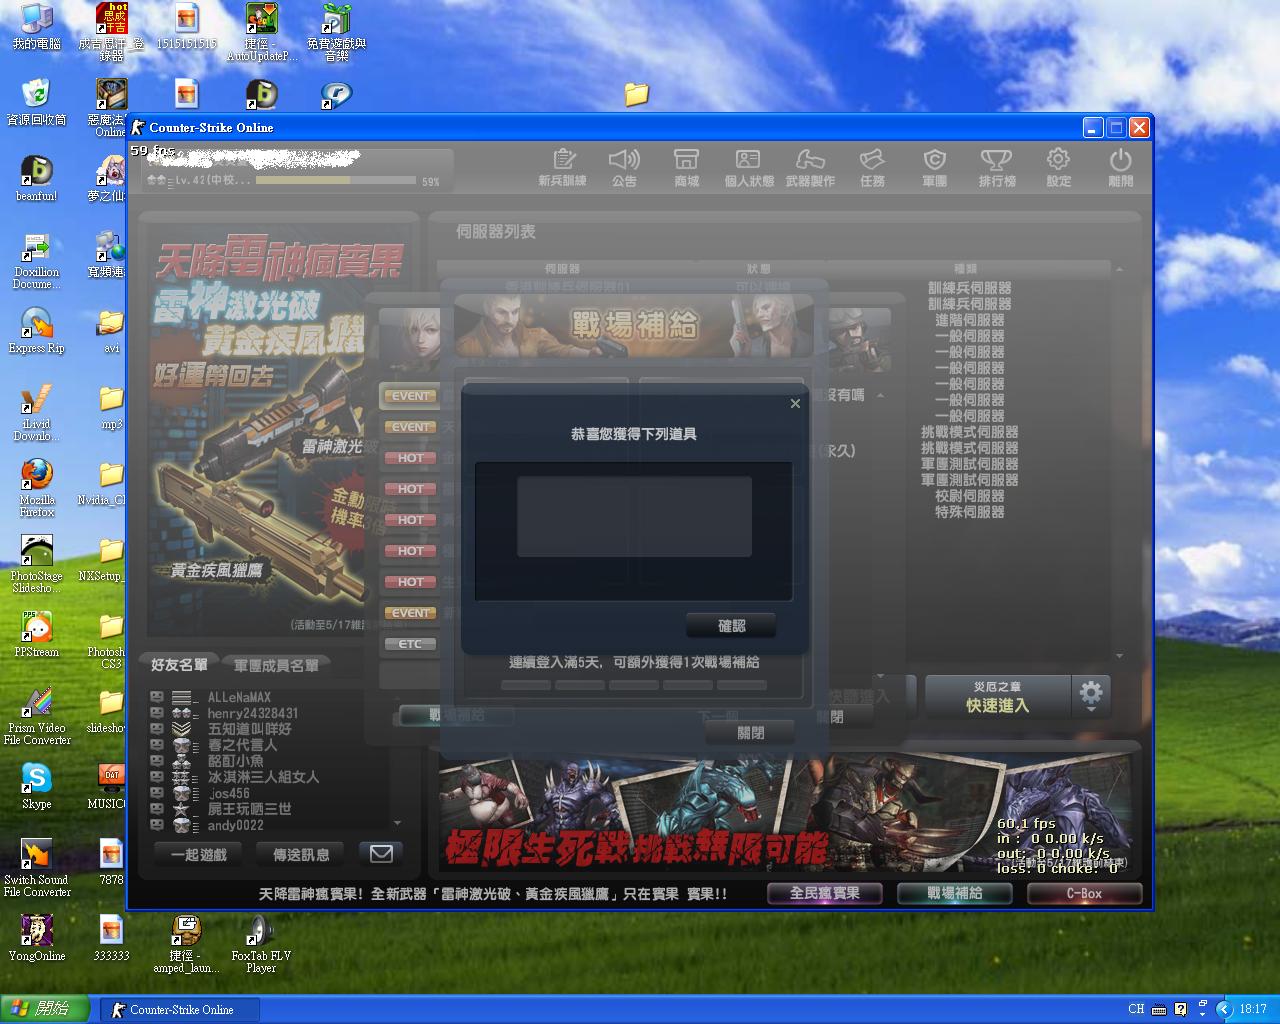Image resolution: width=1280 pixels, height=1024 pixels.
Task: Click the server list scroll down arrow
Action: click(1119, 656)
